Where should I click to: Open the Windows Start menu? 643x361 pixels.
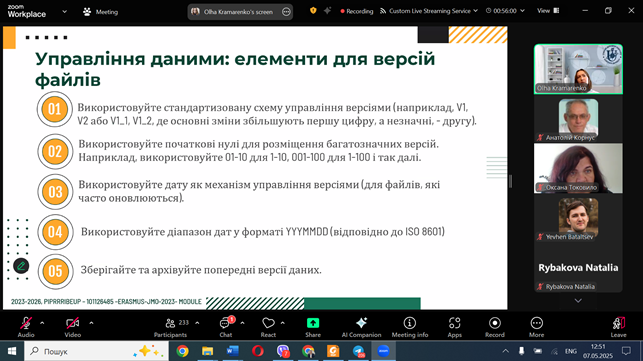[x=11, y=351]
